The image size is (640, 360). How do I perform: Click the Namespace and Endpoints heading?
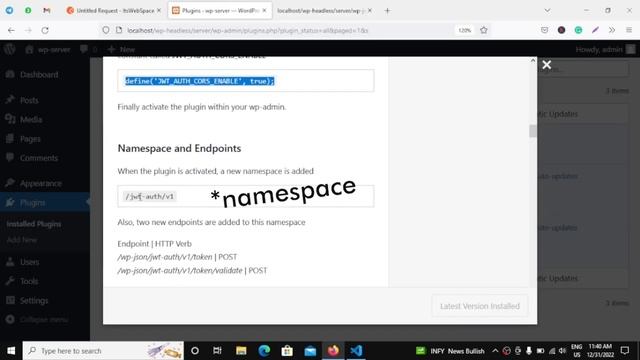point(179,148)
